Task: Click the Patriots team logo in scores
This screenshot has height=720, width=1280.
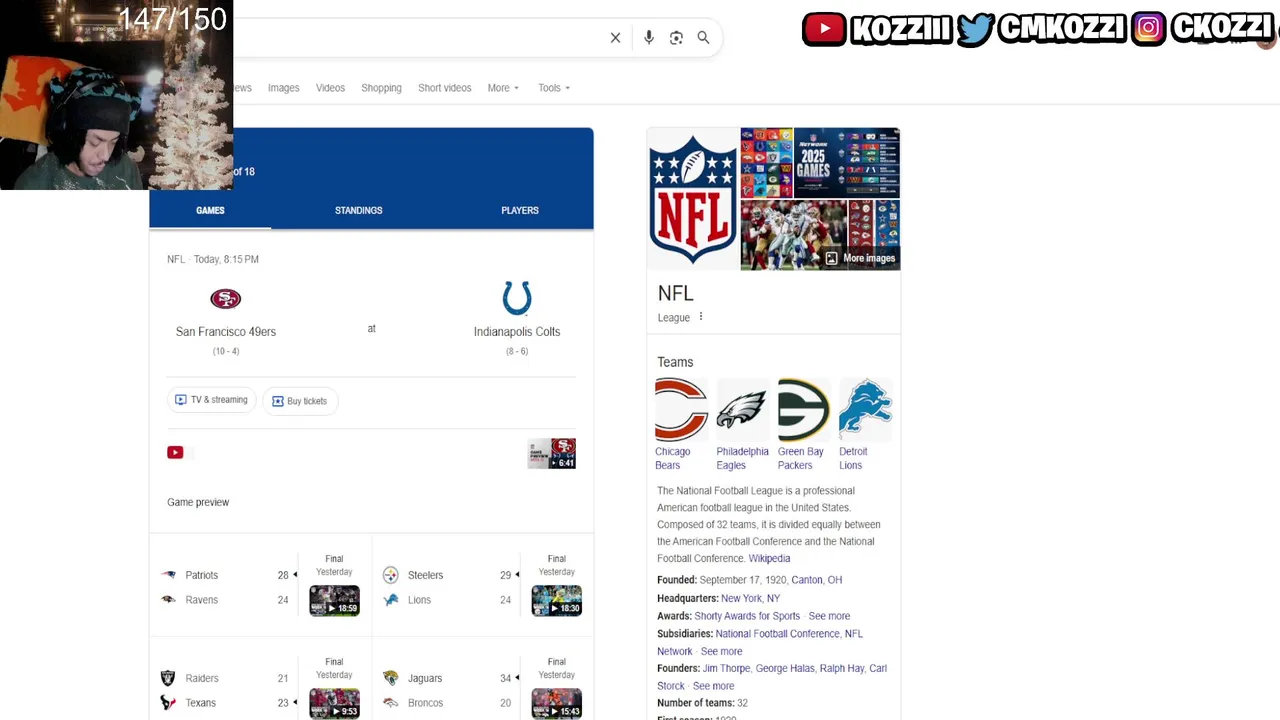Action: click(169, 575)
